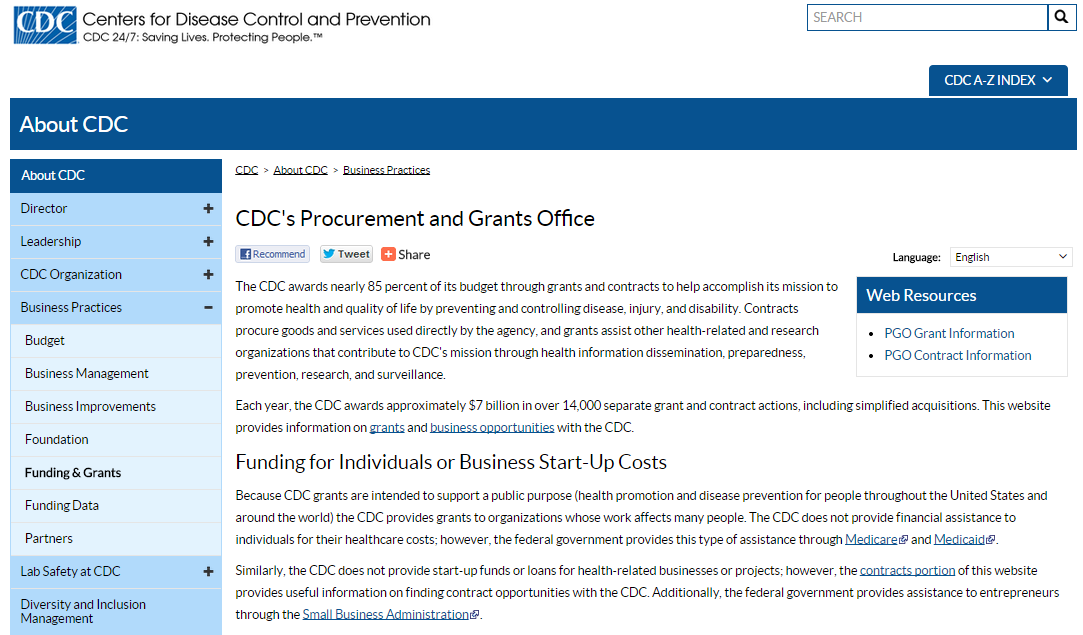This screenshot has width=1083, height=635.
Task: Select Budget in the sidebar menu
Action: (x=45, y=341)
